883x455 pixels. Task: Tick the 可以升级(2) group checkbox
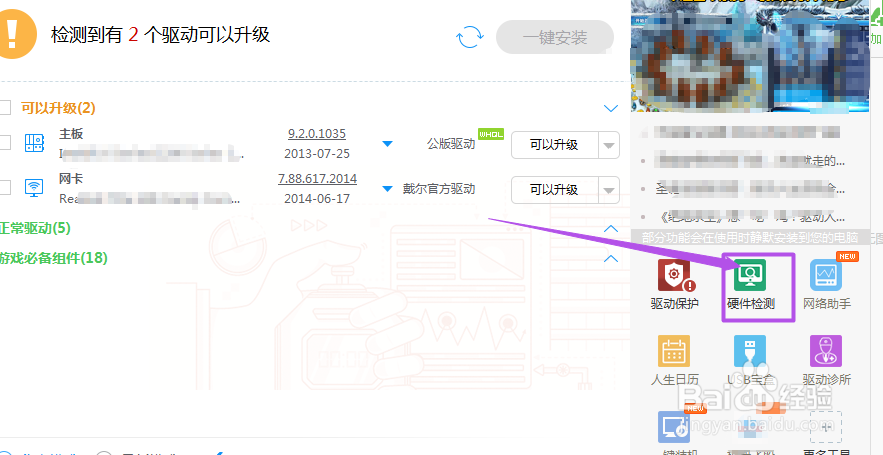click(x=5, y=108)
